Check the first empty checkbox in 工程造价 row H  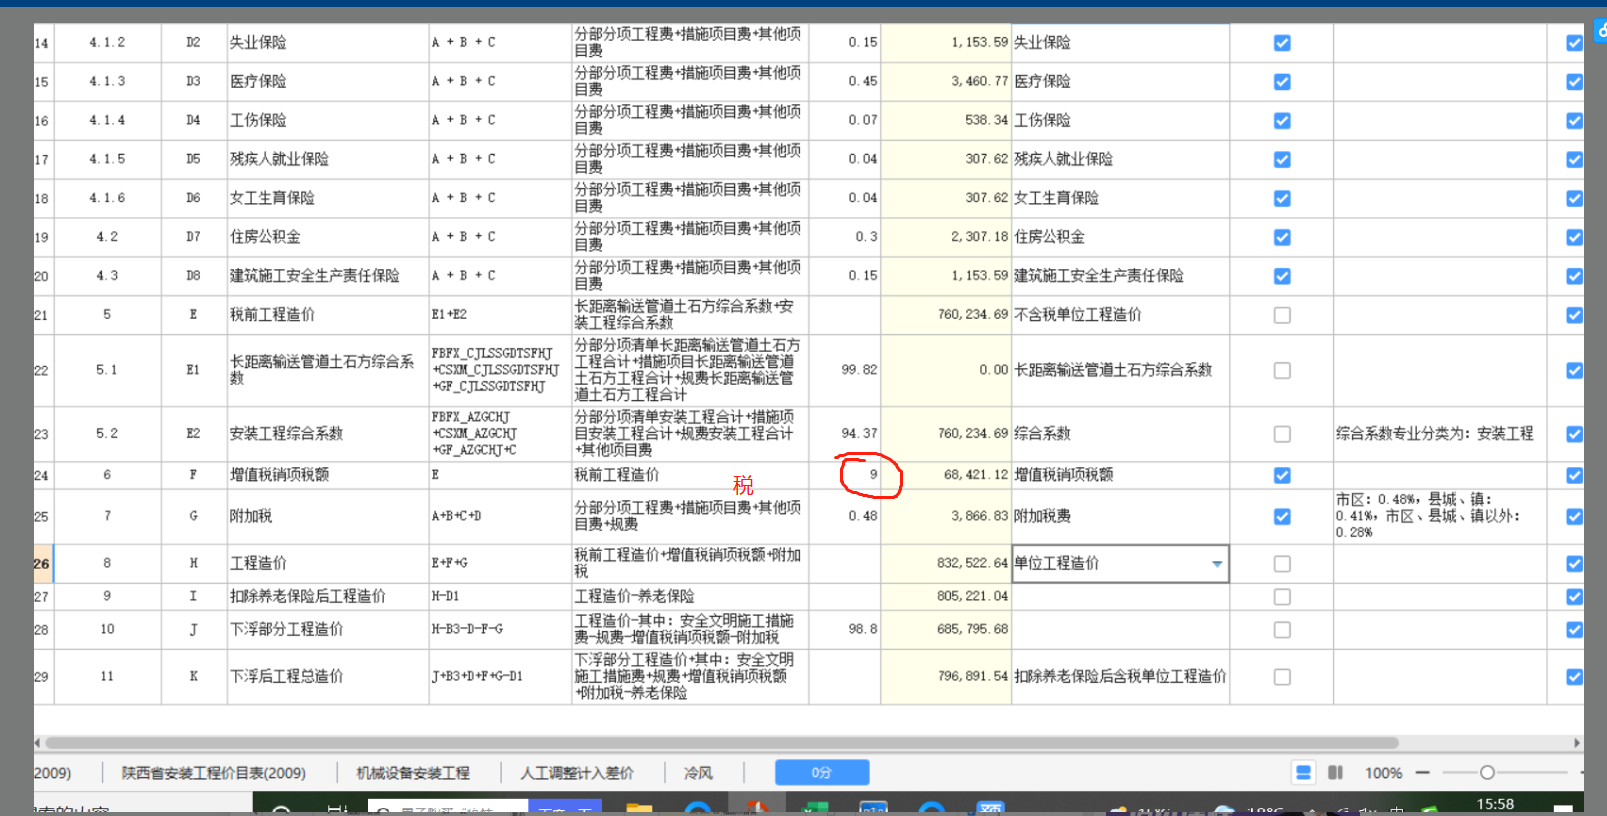click(1282, 564)
